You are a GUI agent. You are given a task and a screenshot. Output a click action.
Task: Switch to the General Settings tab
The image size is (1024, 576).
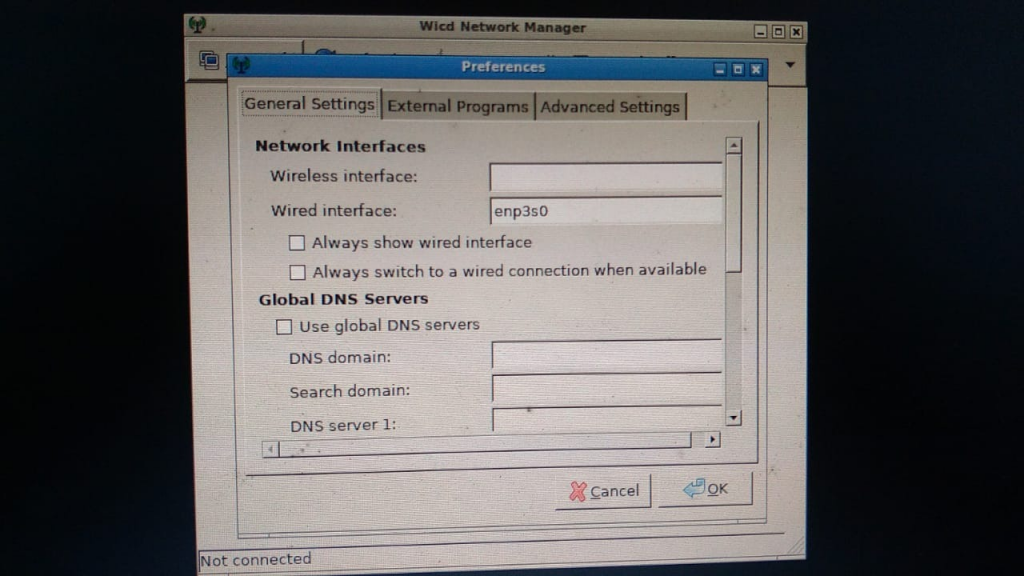click(310, 104)
